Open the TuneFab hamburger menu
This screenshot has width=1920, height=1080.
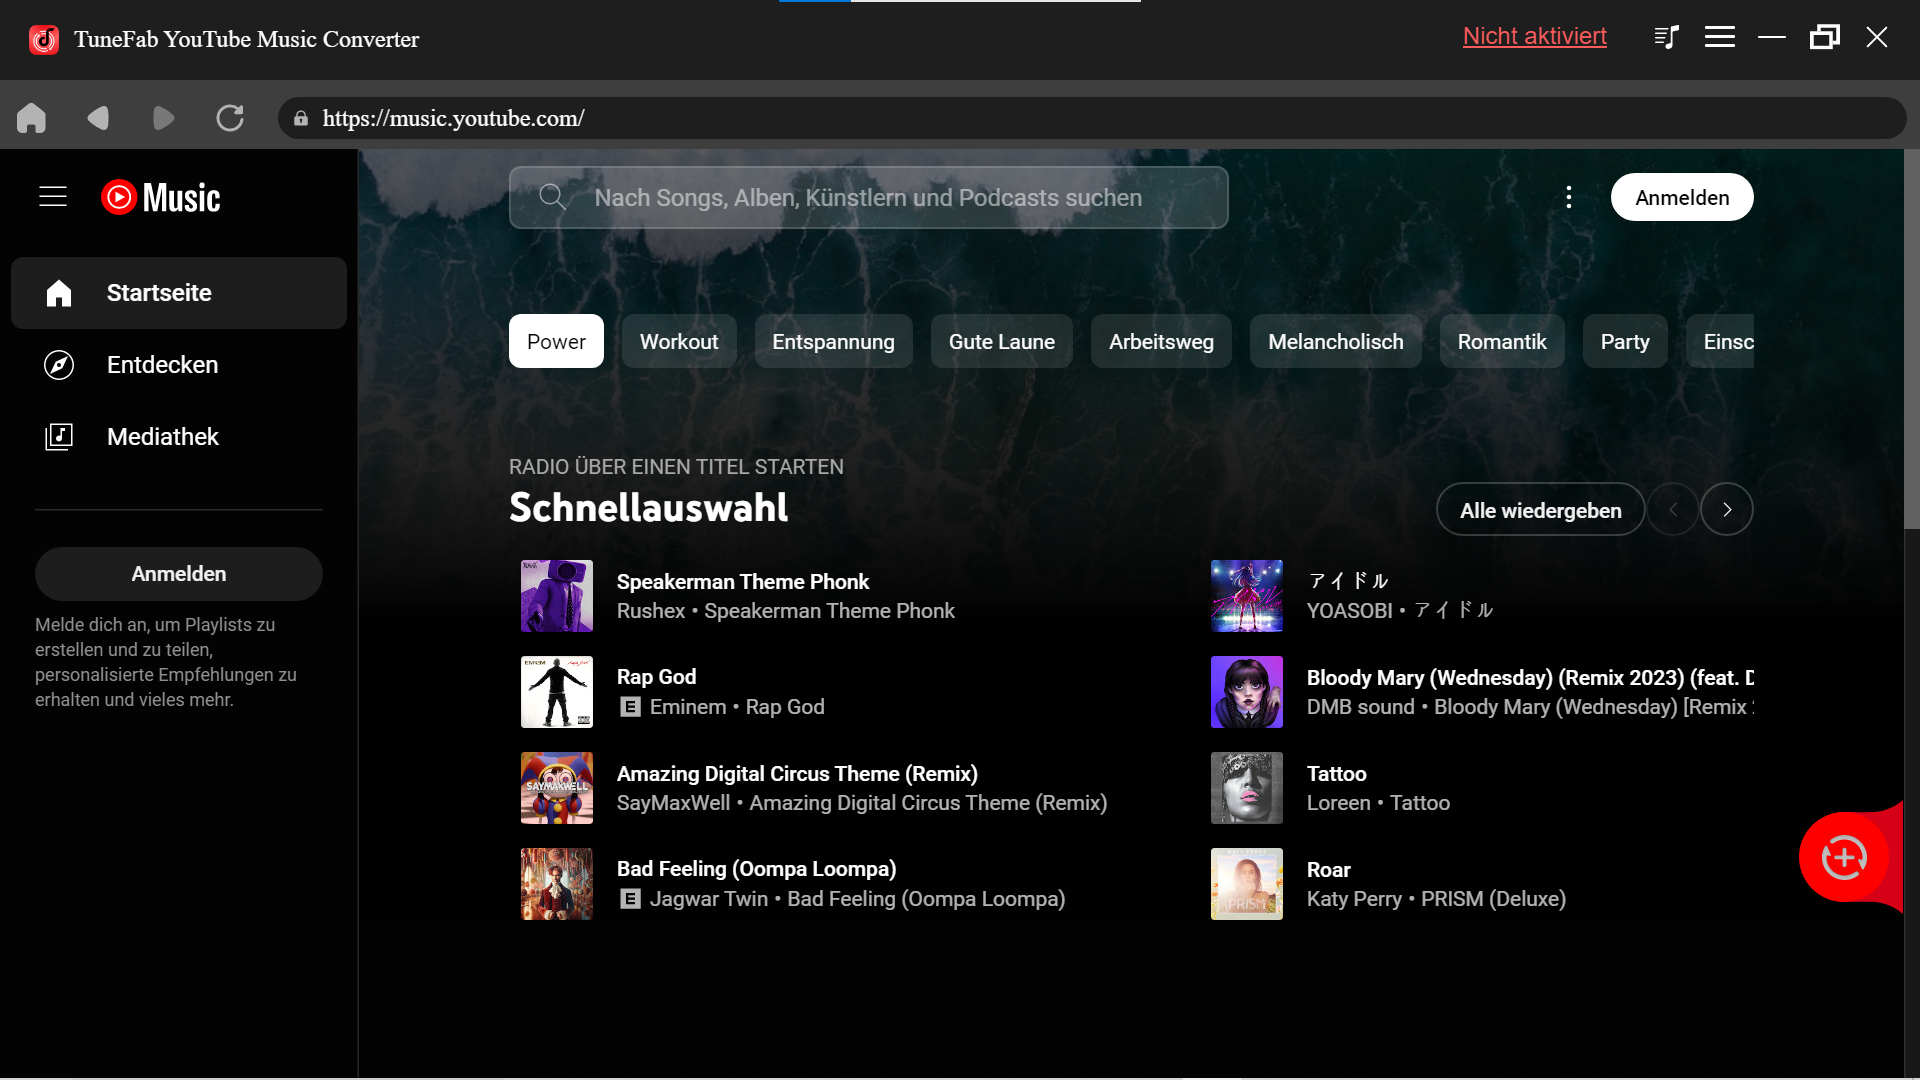tap(1720, 38)
